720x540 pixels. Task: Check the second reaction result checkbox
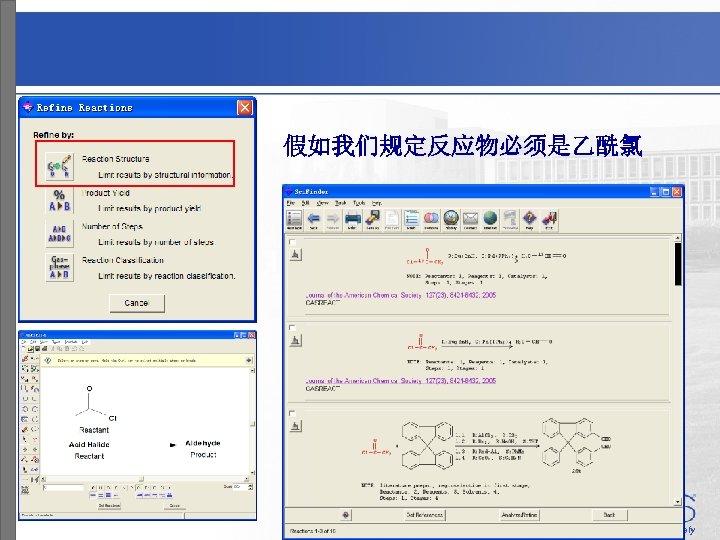coord(292,327)
